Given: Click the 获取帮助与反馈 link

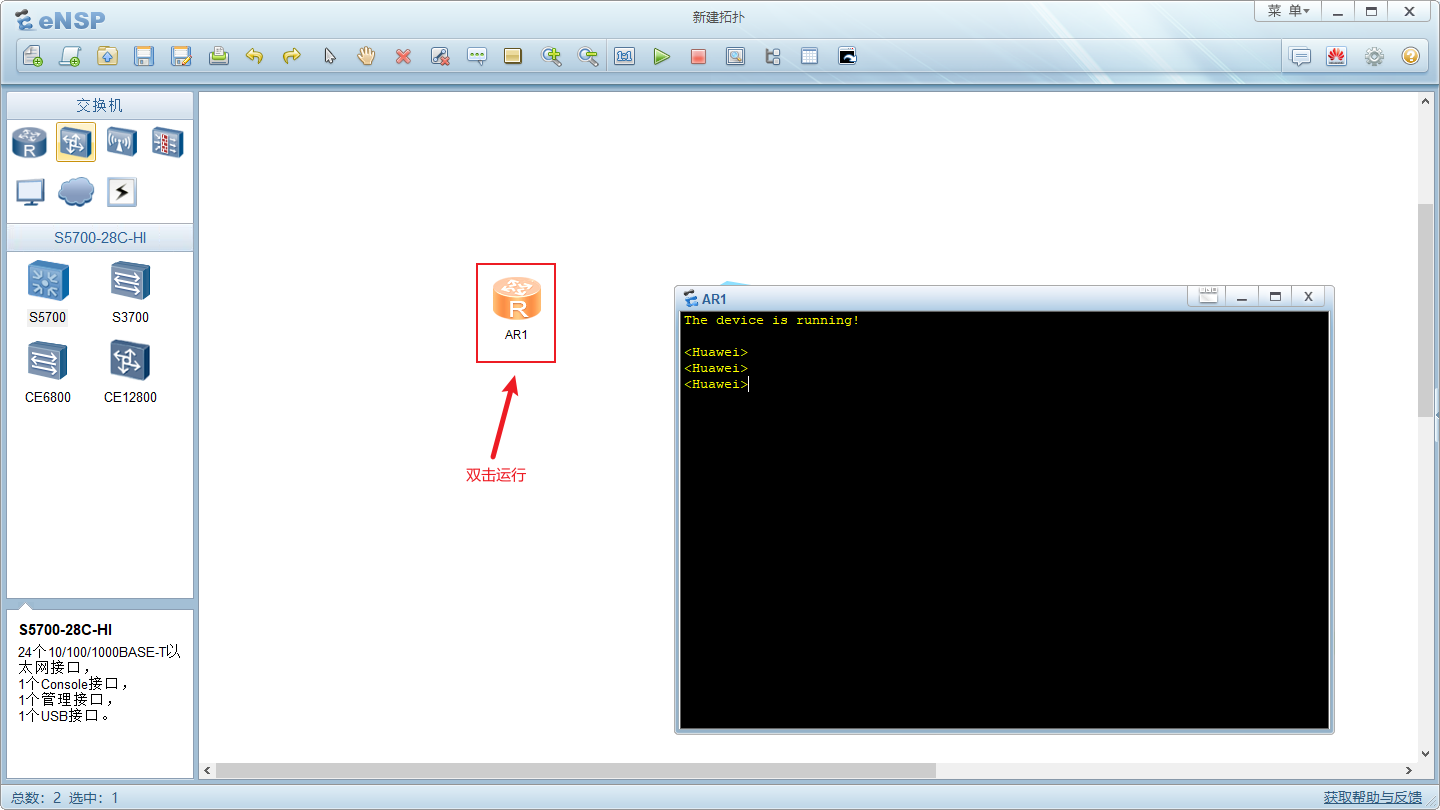Looking at the screenshot, I should 1372,797.
